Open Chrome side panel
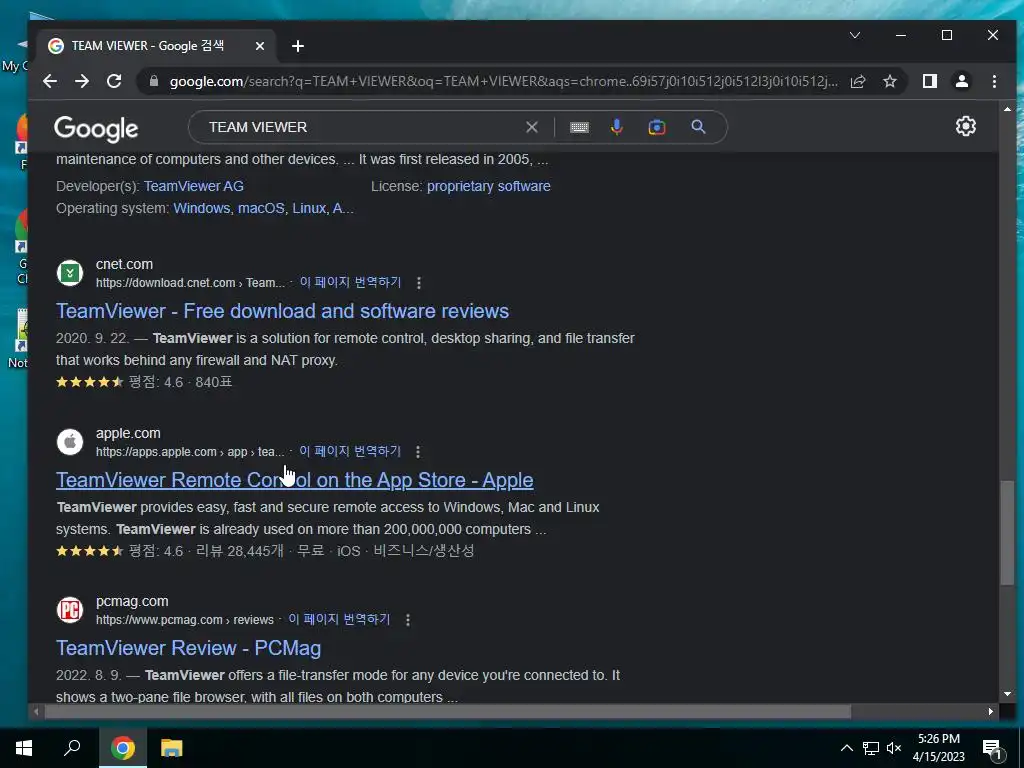Screen dimensions: 1024x768 tap(929, 81)
